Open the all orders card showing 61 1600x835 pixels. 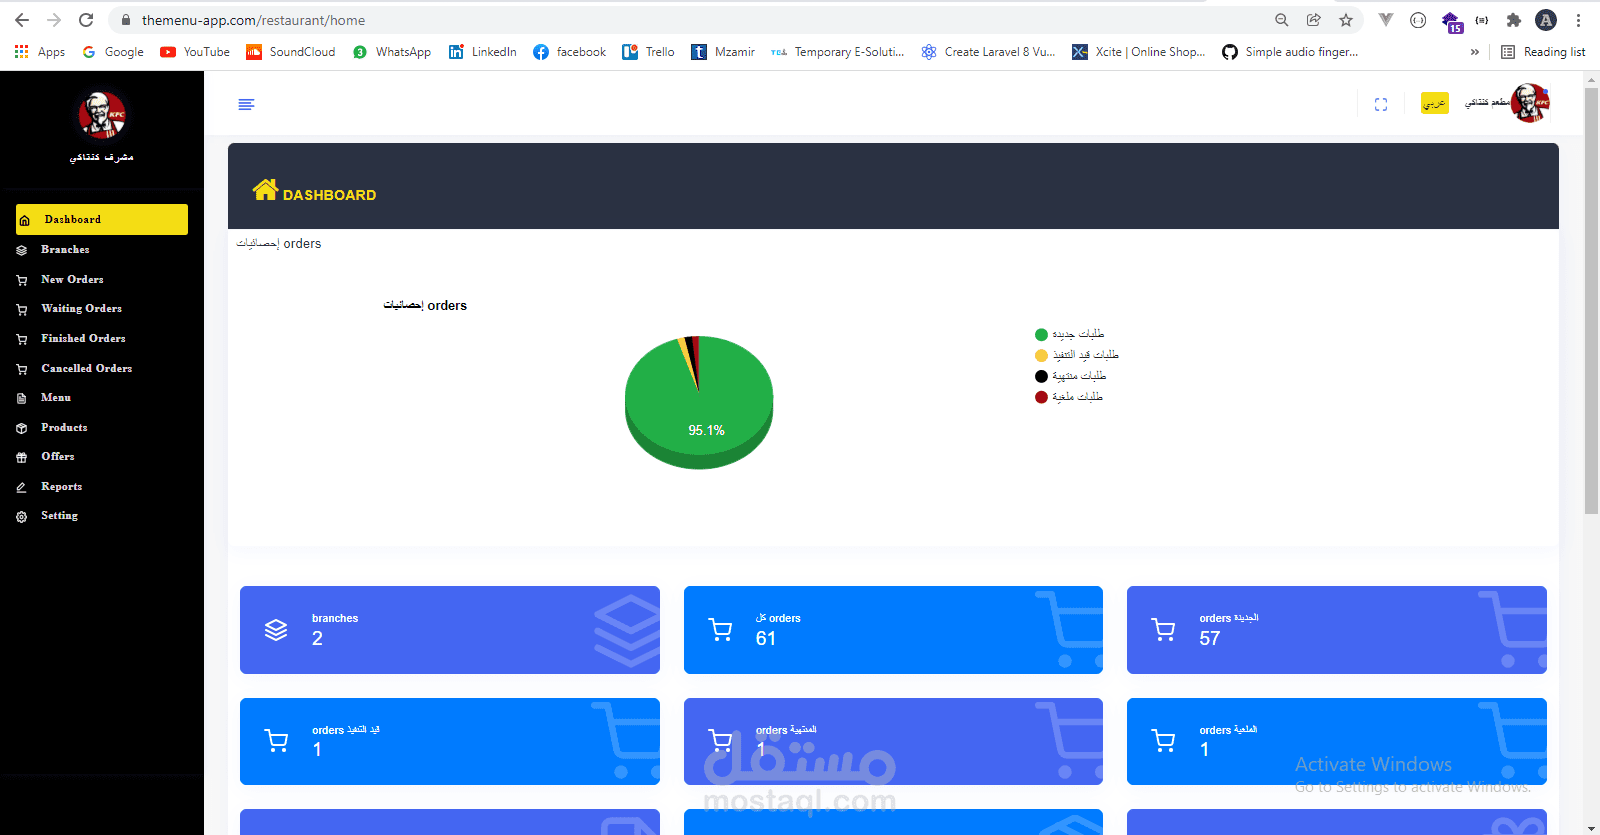tap(893, 630)
